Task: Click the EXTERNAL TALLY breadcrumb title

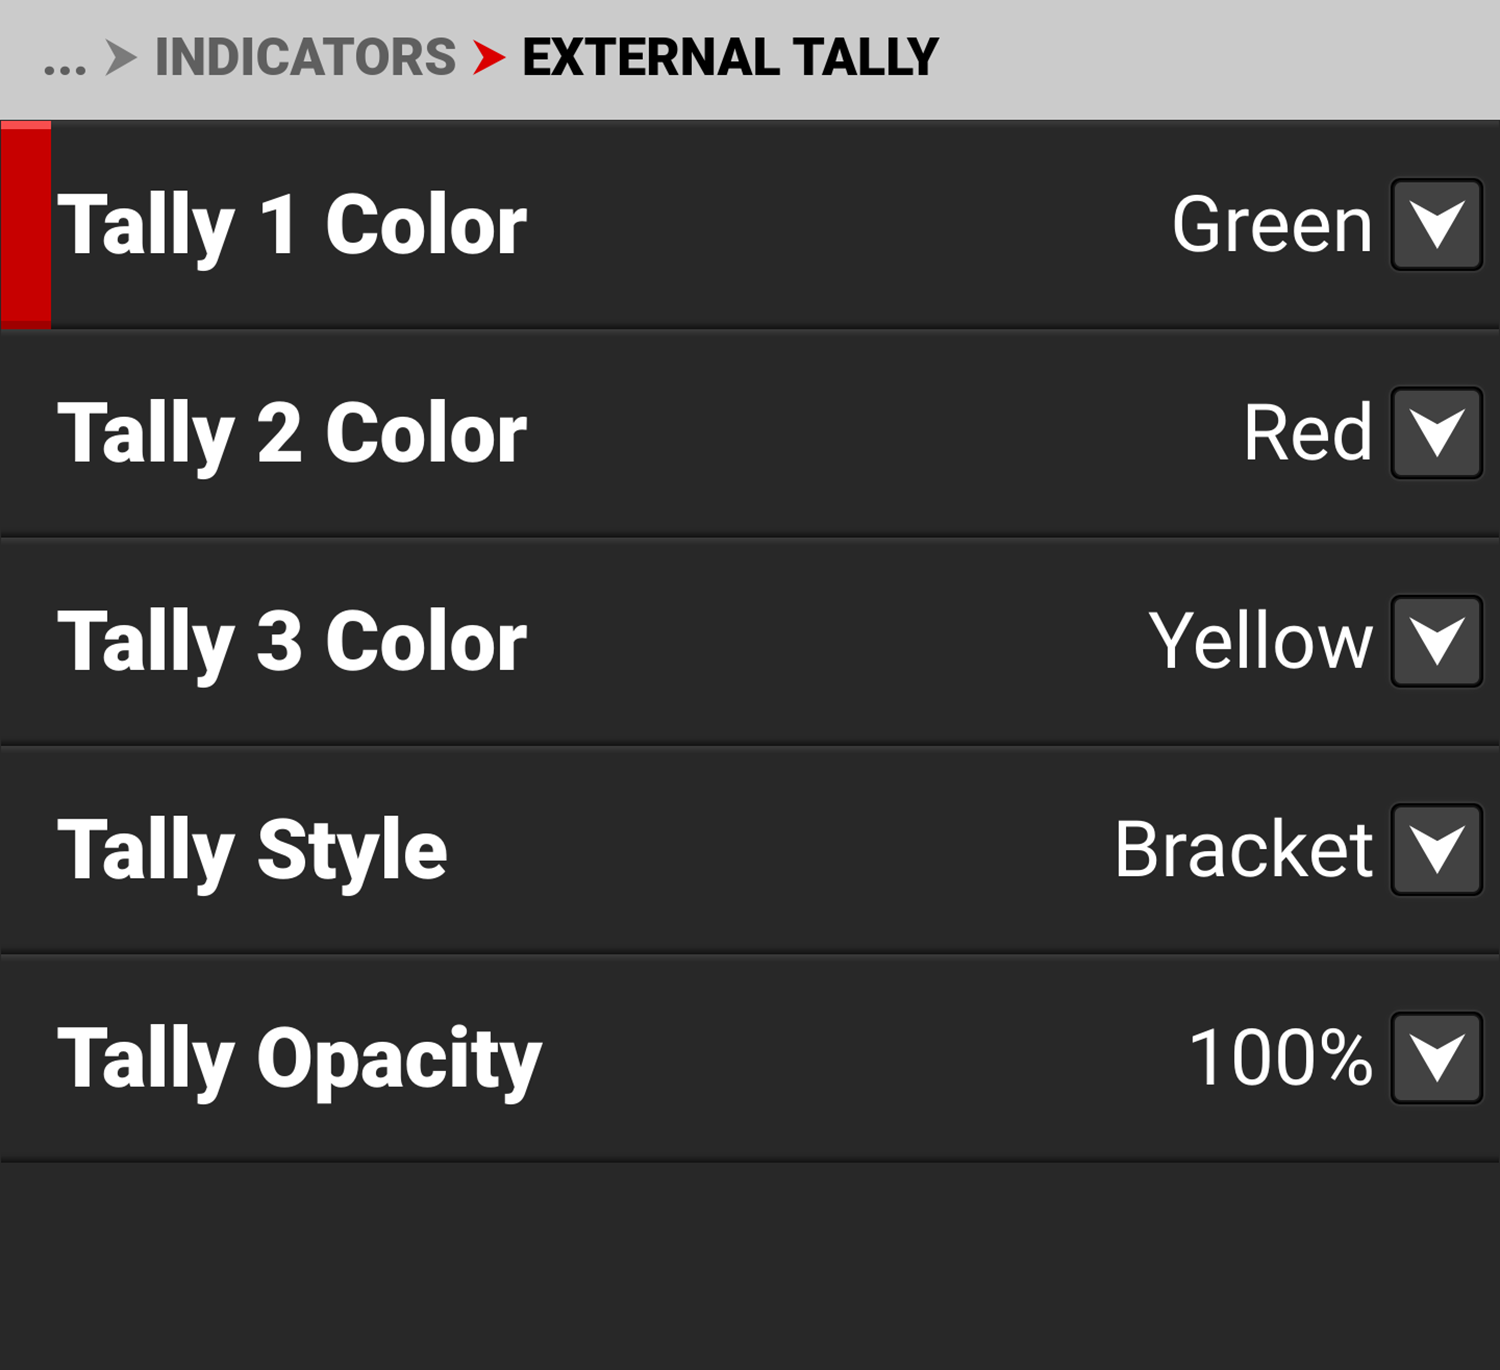Action: [730, 57]
